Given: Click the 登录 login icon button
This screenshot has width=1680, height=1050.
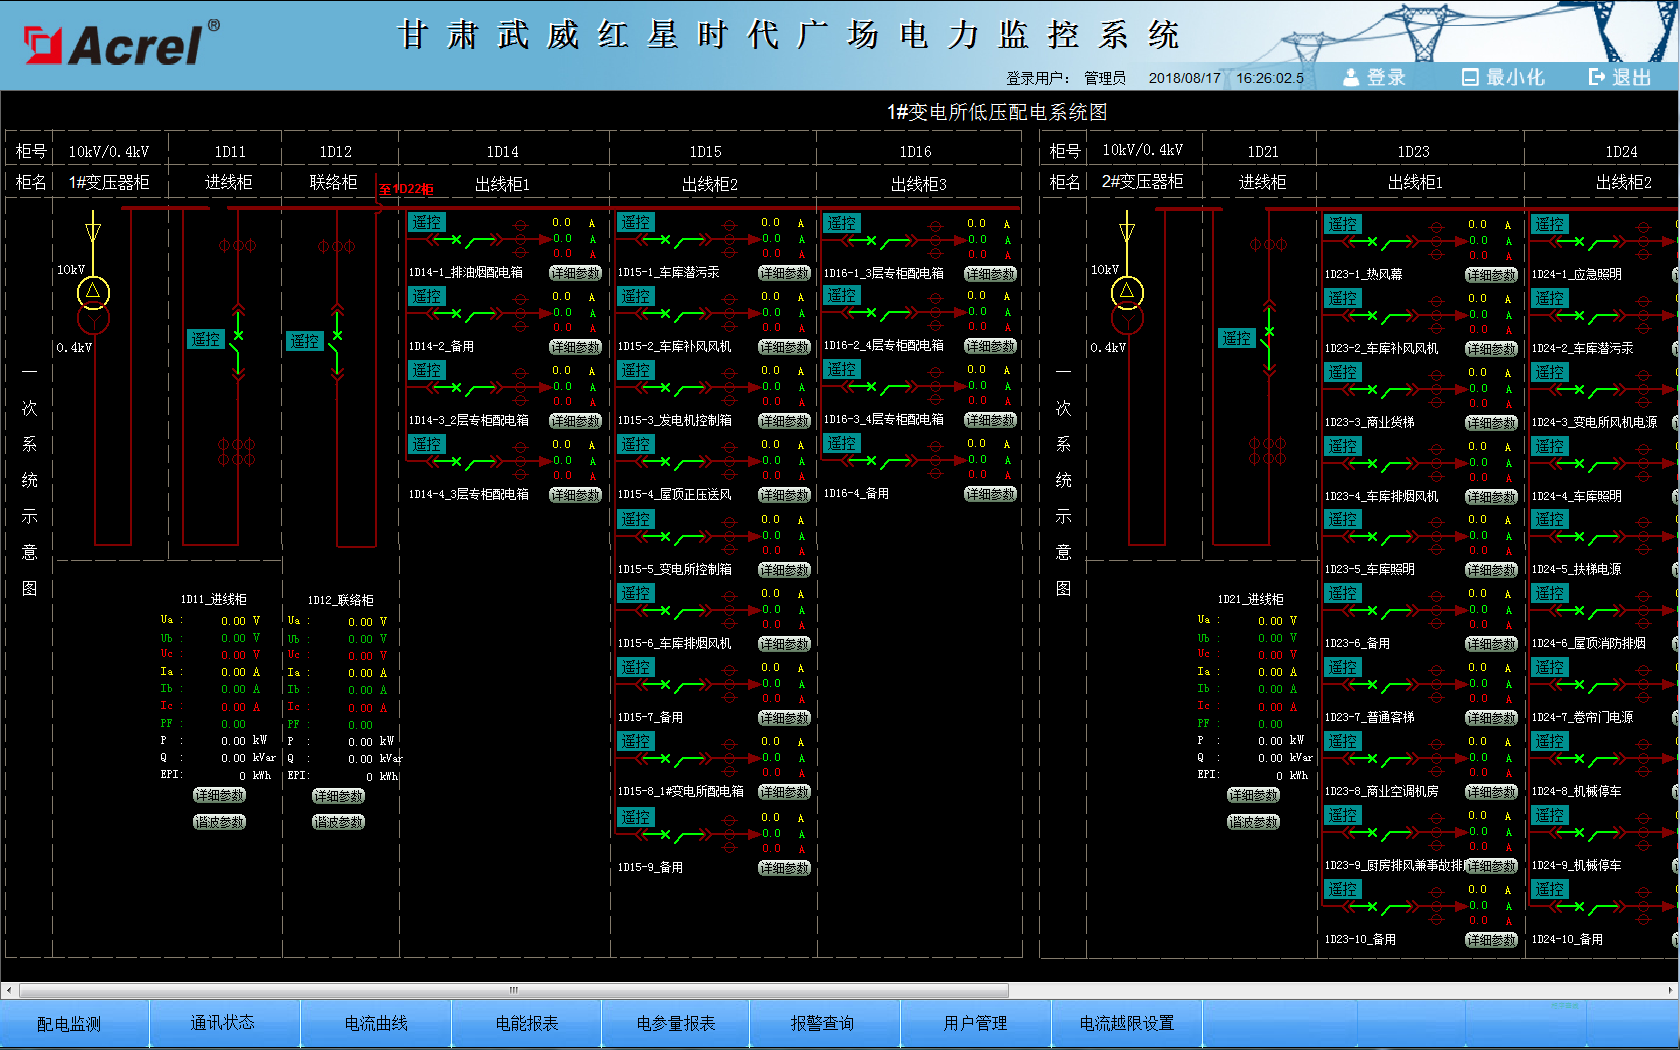Looking at the screenshot, I should coord(1374,77).
